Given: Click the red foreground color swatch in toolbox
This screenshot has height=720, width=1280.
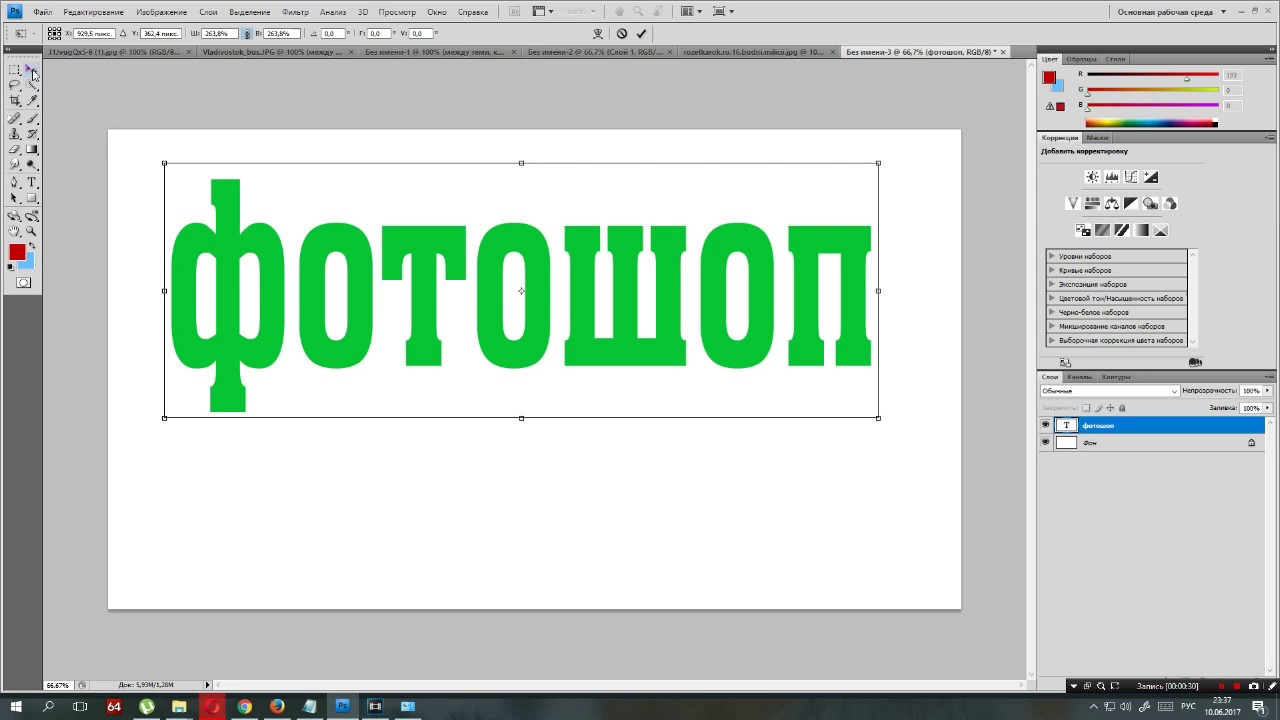Looking at the screenshot, I should pyautogui.click(x=17, y=252).
